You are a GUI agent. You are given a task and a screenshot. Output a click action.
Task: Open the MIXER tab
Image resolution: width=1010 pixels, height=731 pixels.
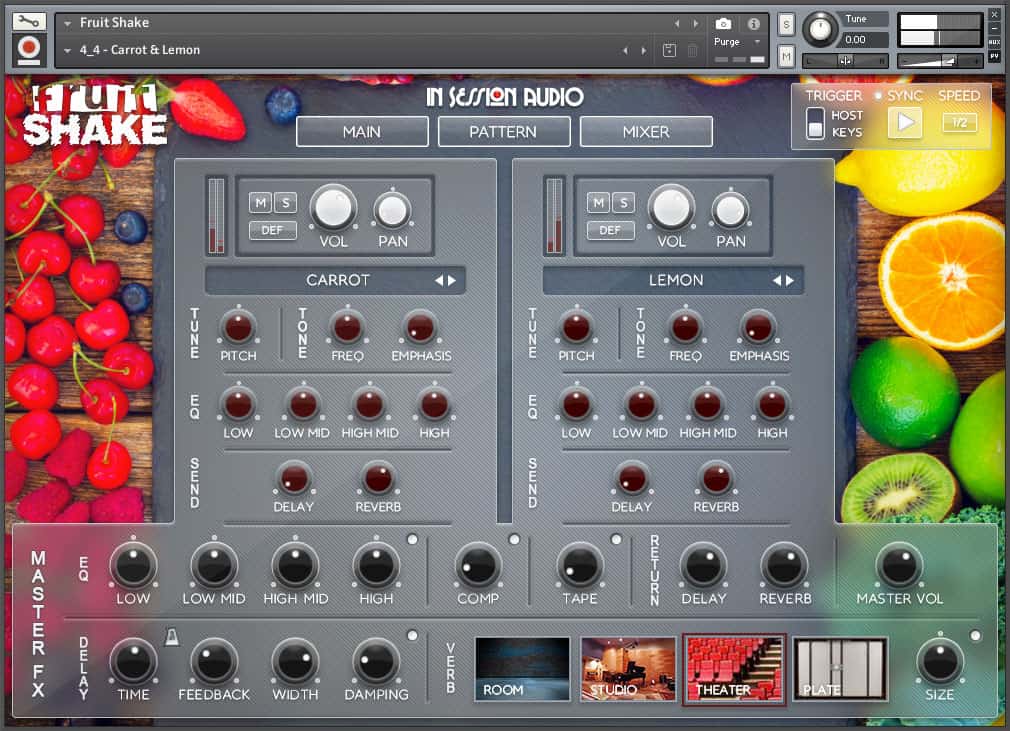coord(646,131)
